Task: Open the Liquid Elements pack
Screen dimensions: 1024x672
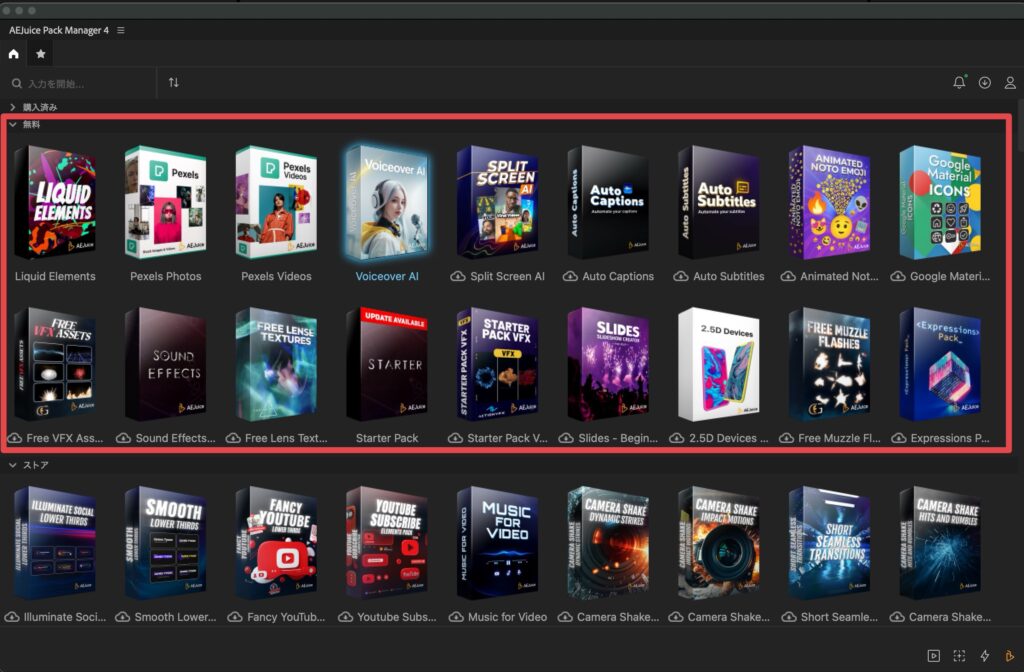Action: click(55, 202)
